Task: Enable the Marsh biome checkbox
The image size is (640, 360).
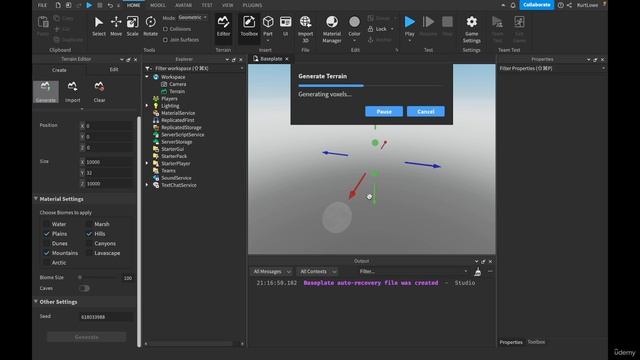Action: point(89,224)
